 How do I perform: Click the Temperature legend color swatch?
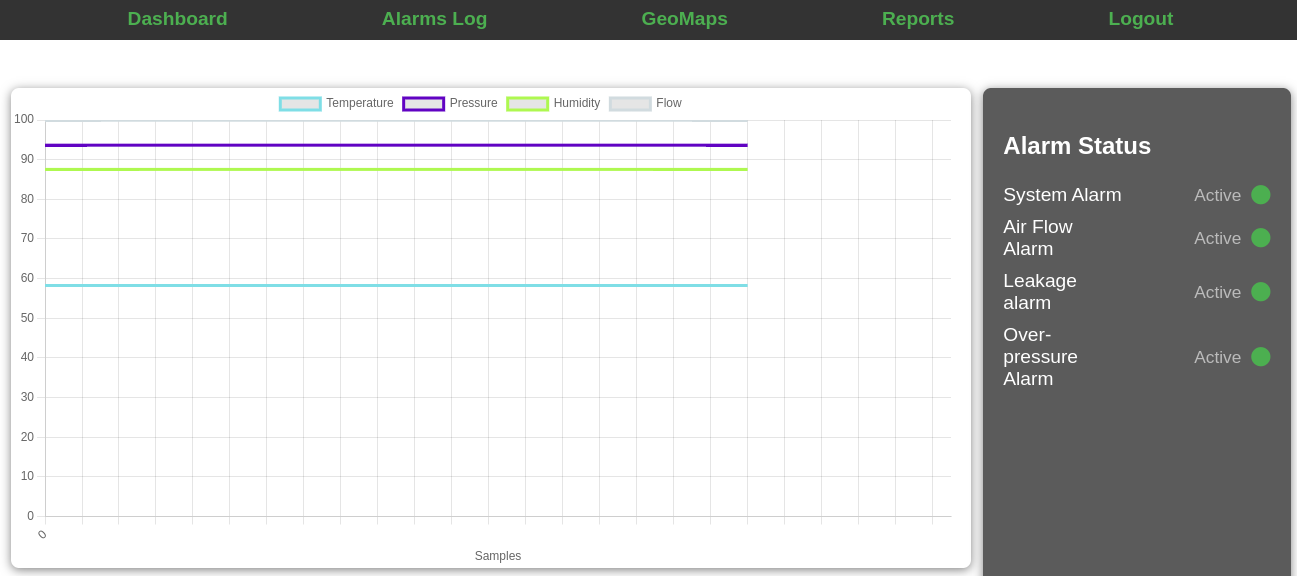300,103
